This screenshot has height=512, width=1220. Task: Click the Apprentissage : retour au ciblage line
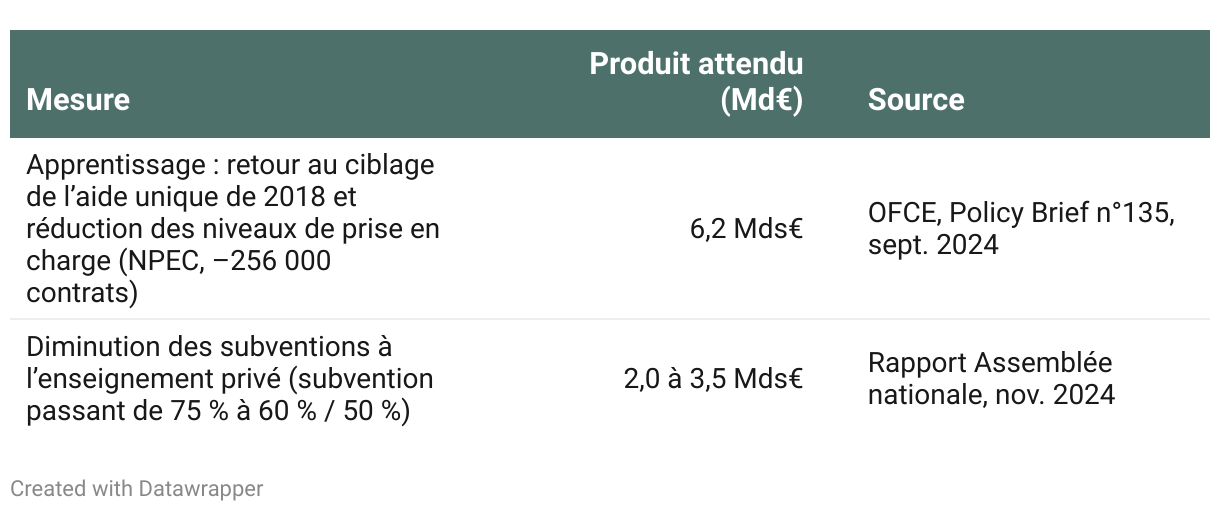230,164
